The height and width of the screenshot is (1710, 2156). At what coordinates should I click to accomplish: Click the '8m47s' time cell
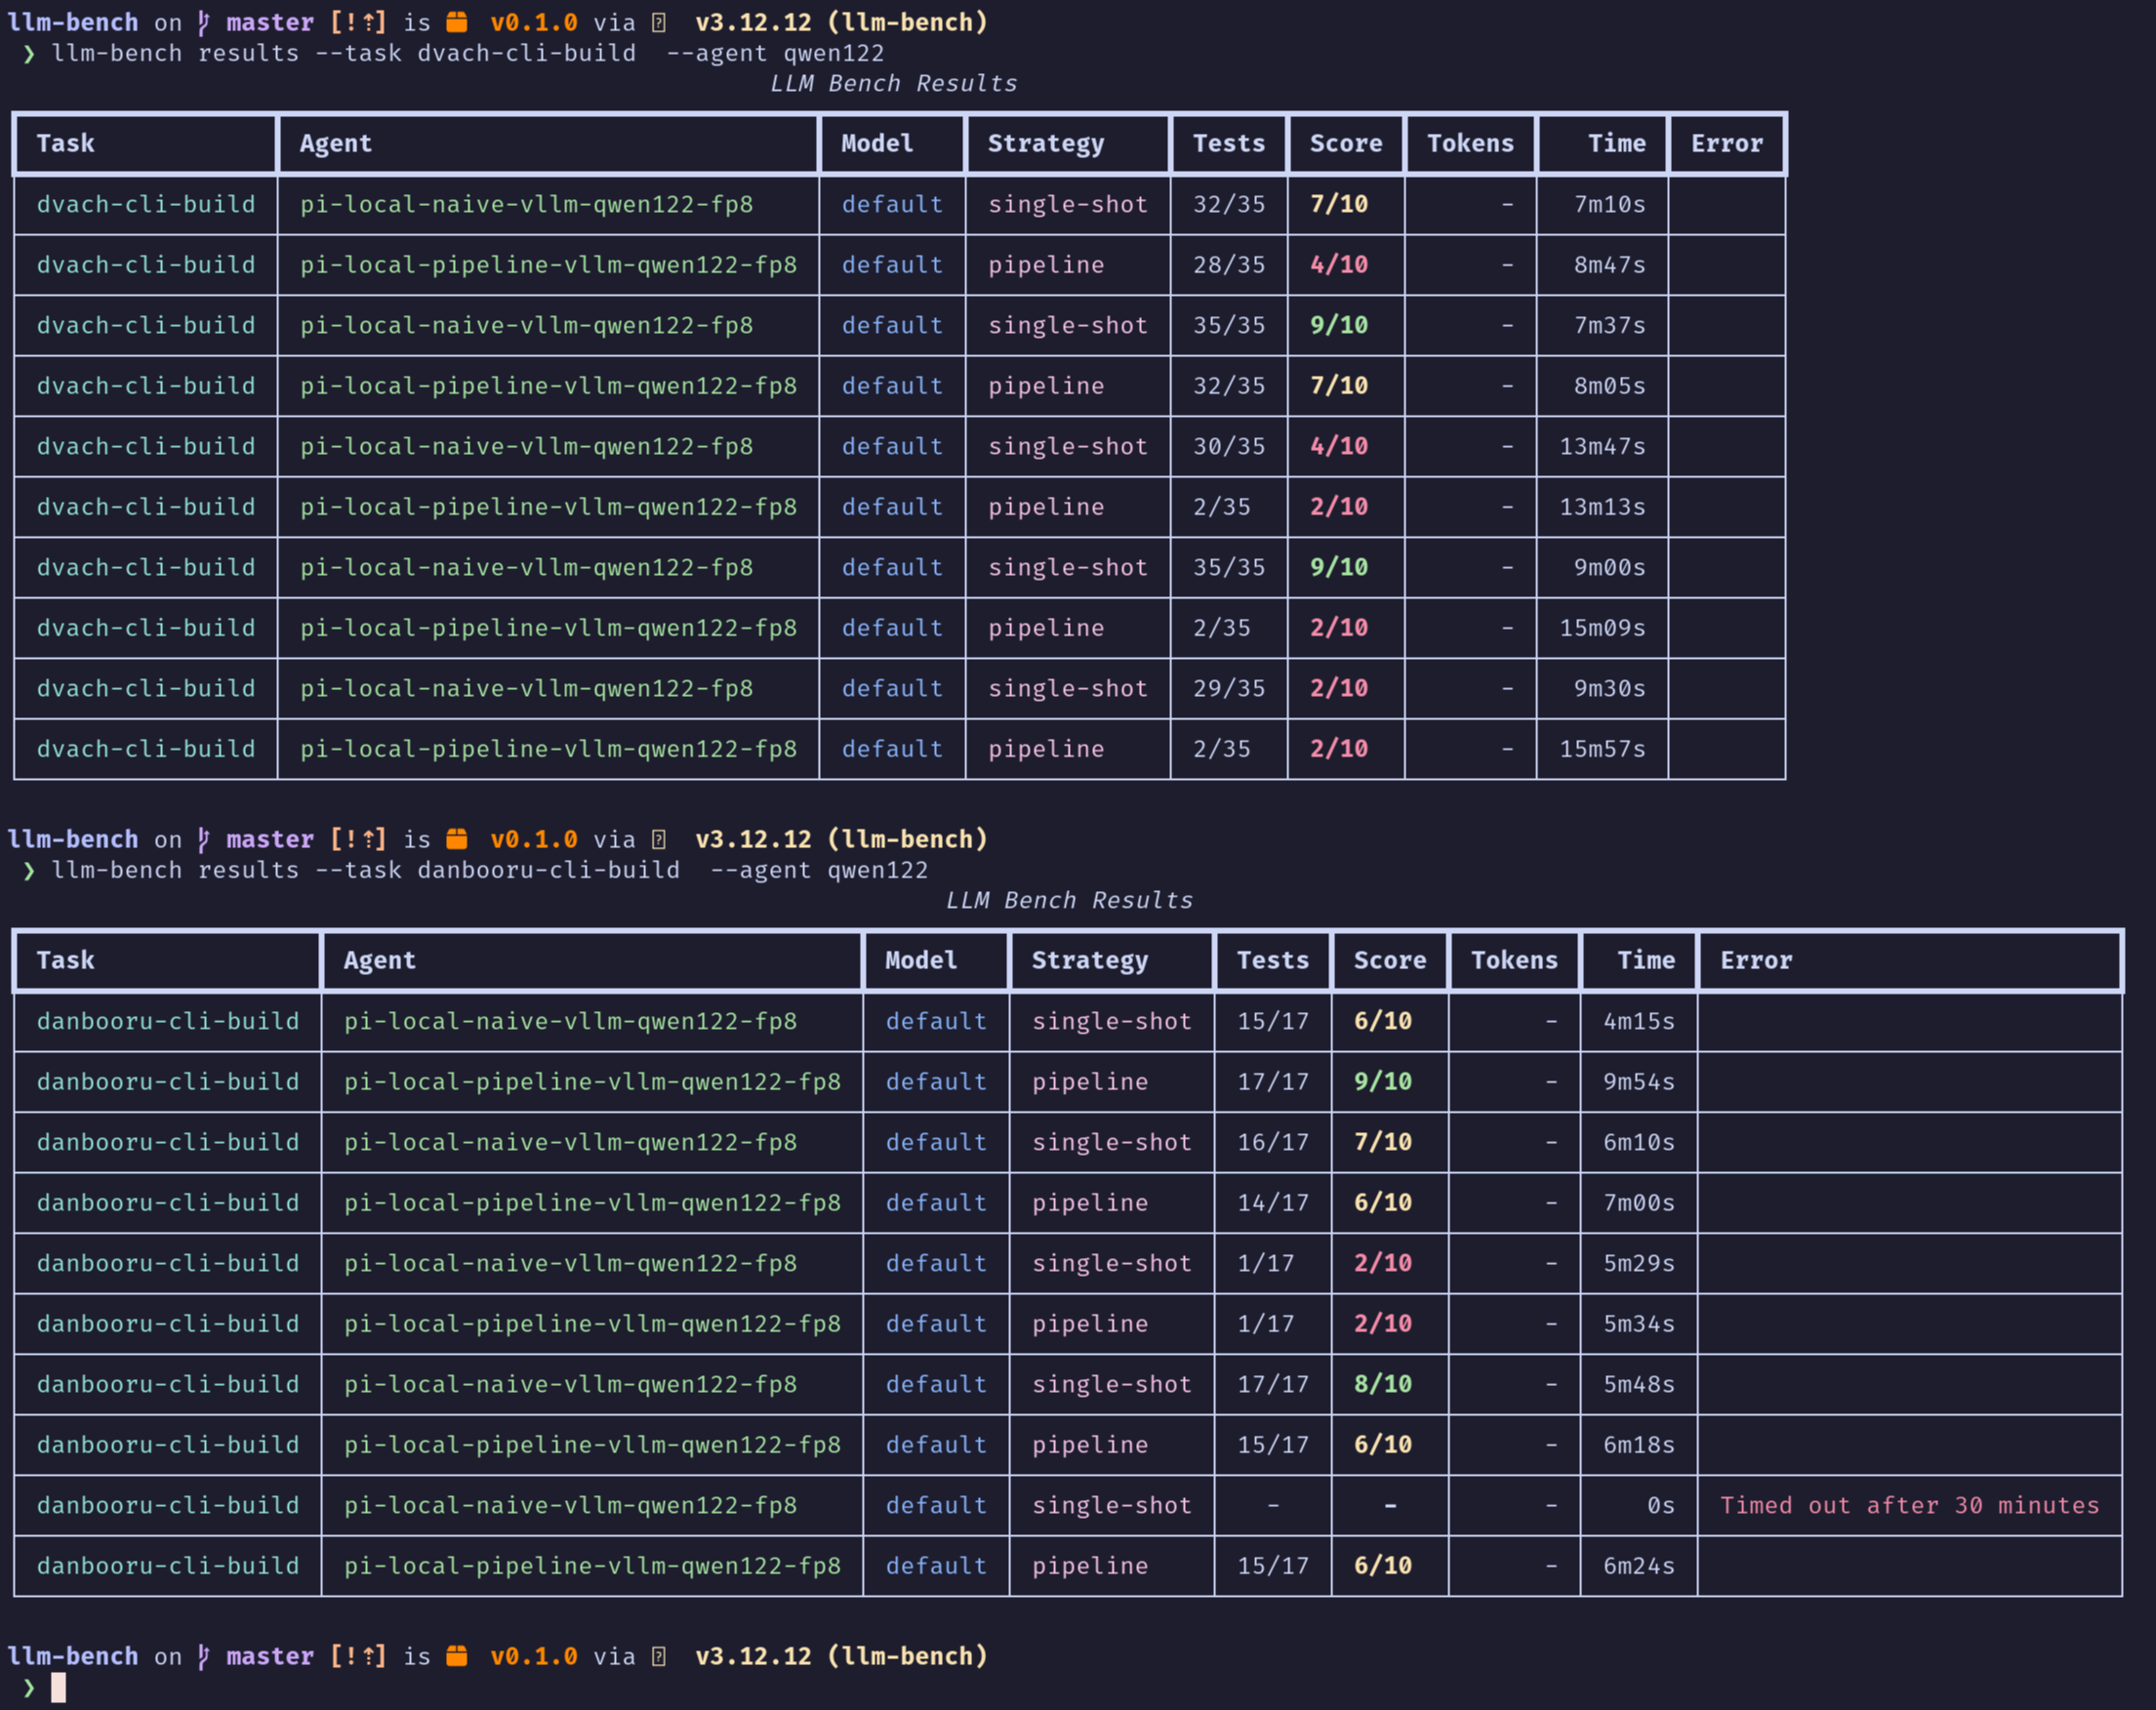pos(1610,265)
